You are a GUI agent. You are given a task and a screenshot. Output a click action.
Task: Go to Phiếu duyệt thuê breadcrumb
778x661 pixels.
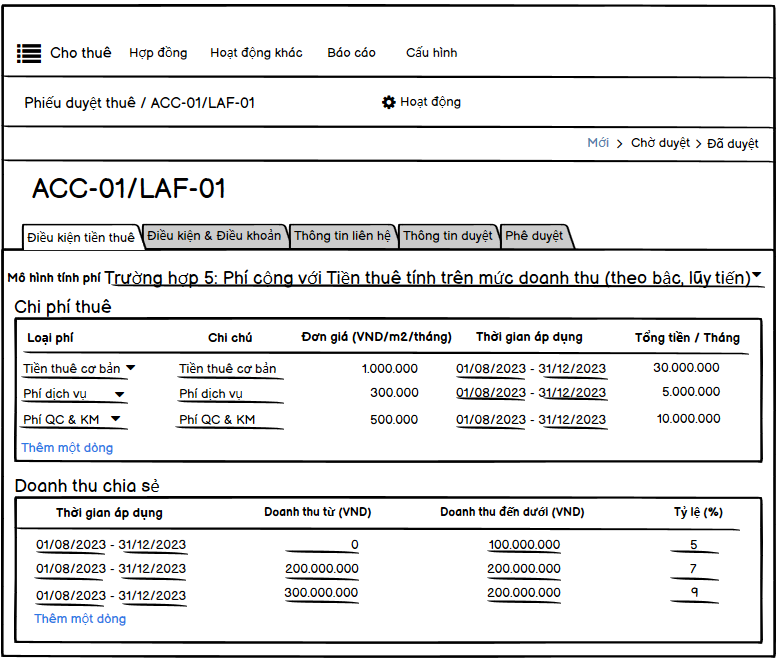tap(80, 103)
